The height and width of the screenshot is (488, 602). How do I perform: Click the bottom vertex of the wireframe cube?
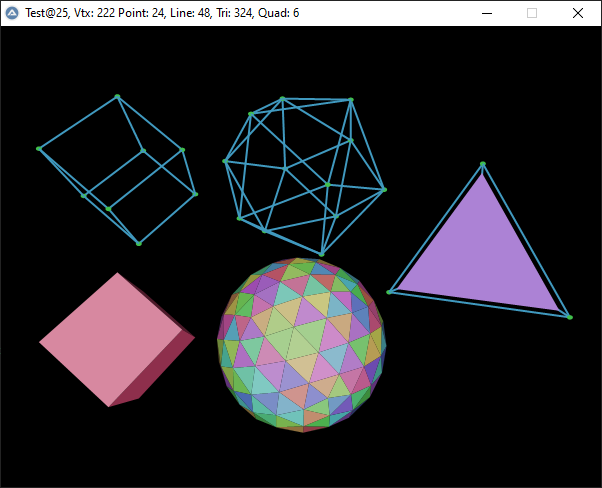(x=138, y=243)
